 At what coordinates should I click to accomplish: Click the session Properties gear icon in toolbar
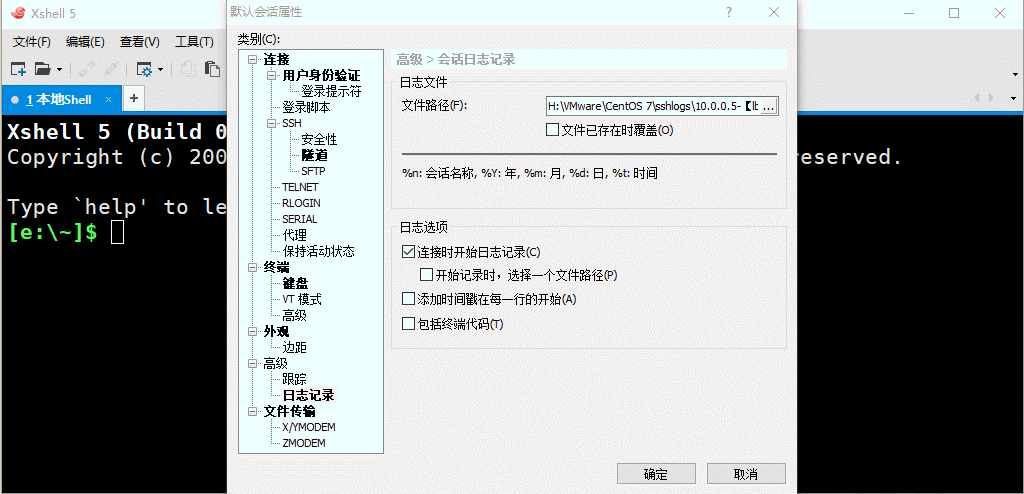coord(144,69)
